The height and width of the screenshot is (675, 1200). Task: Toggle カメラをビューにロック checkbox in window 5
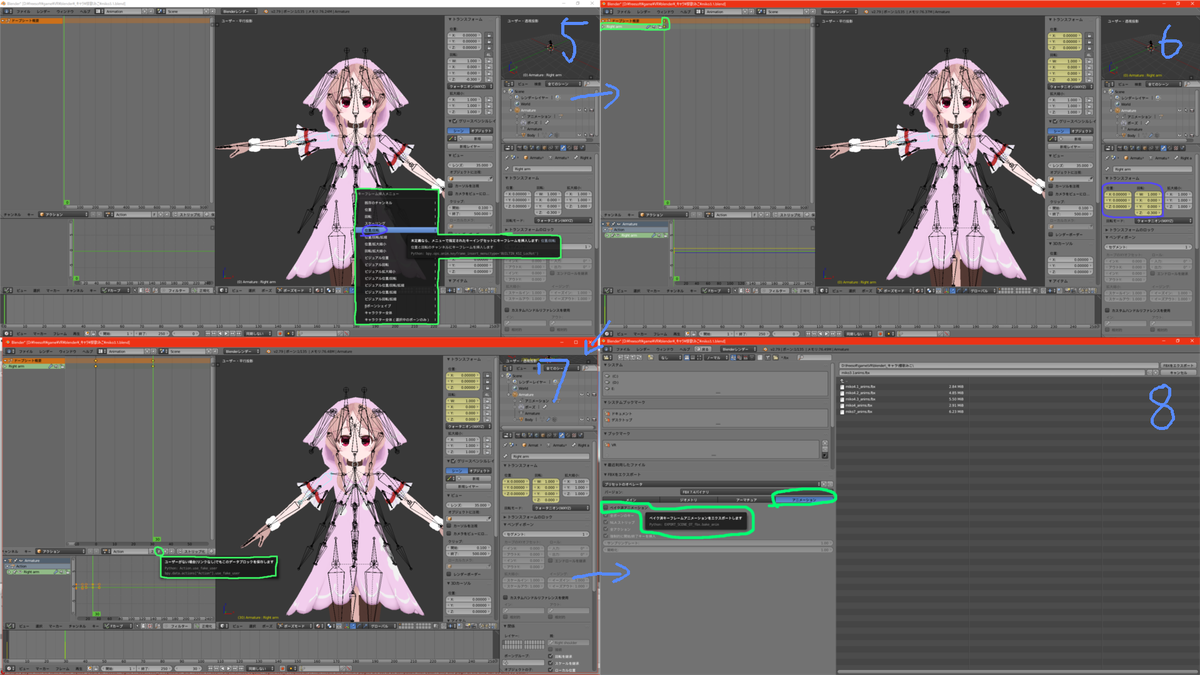451,193
